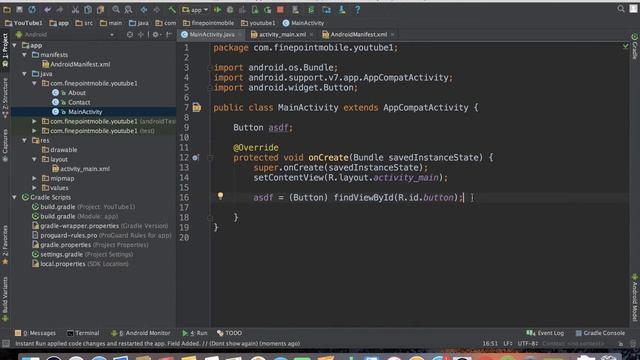
Task: Open proguard-rules.pro file
Action: click(x=102, y=235)
